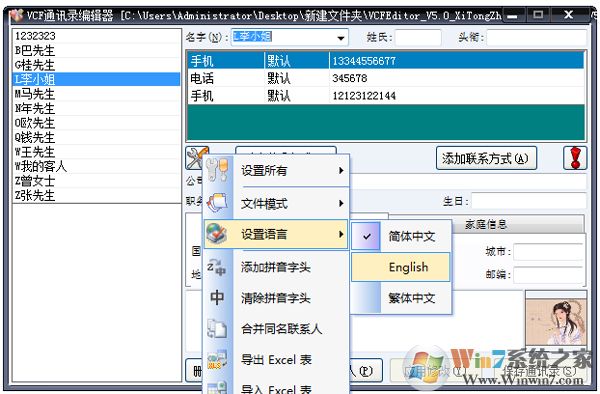Select phone row 12123122144
600x394 pixels.
(x=386, y=96)
